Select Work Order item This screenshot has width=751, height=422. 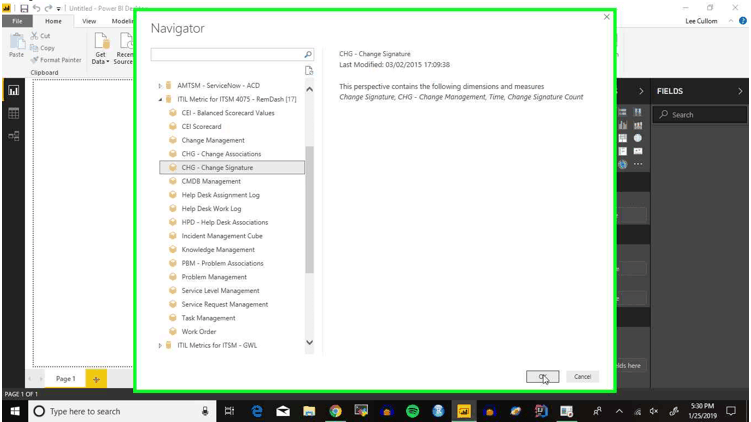(x=199, y=331)
